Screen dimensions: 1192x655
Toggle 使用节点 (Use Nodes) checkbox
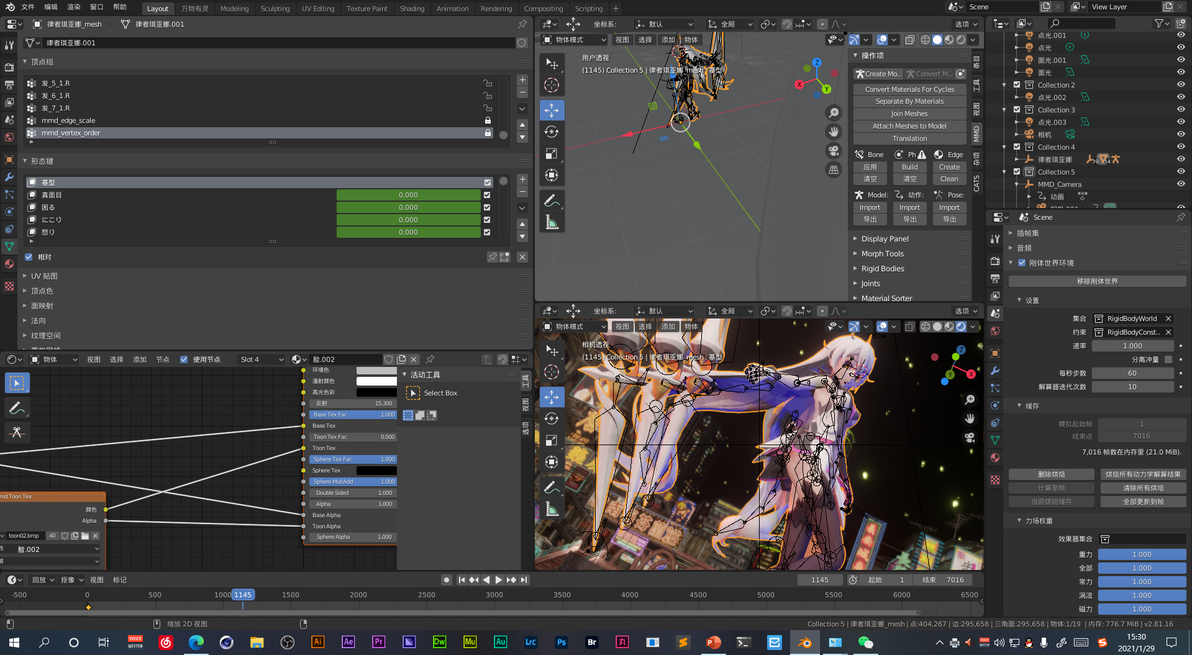tap(184, 359)
